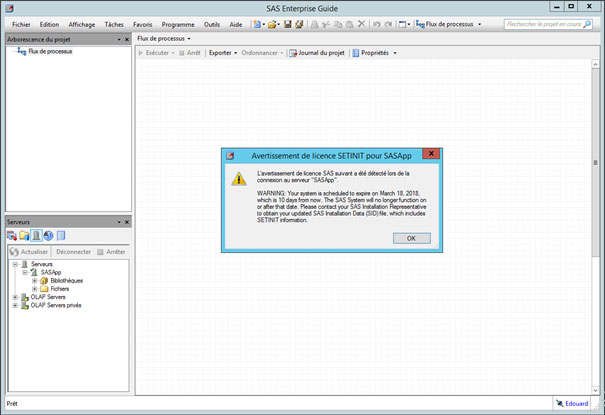
Task: Open the Affichage menu
Action: point(81,24)
